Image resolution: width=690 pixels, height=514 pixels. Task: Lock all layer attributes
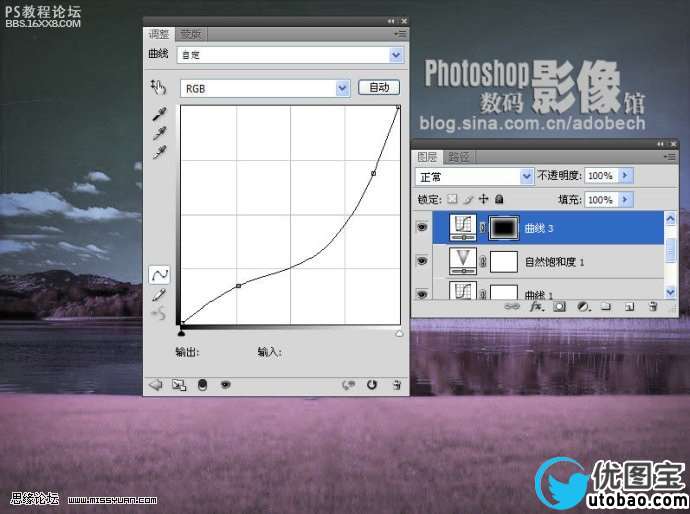coord(499,199)
